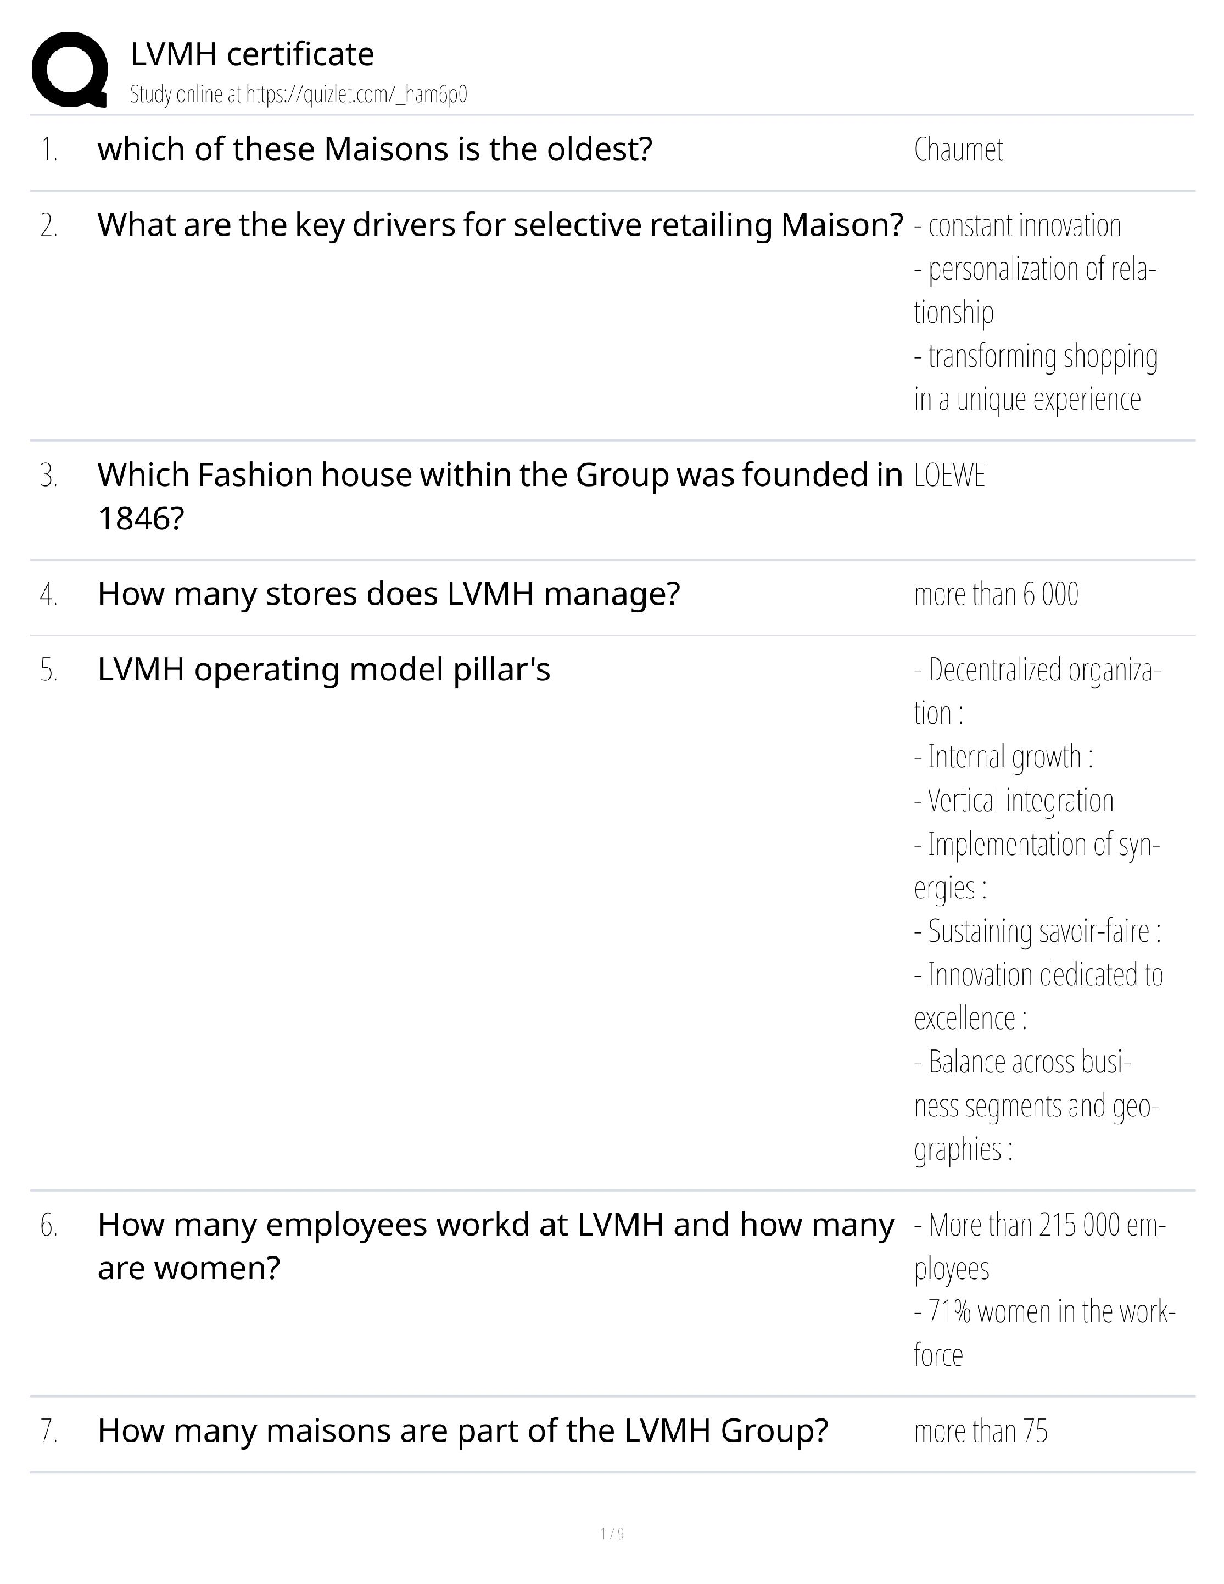Select question about house founded in 1846

point(500,476)
